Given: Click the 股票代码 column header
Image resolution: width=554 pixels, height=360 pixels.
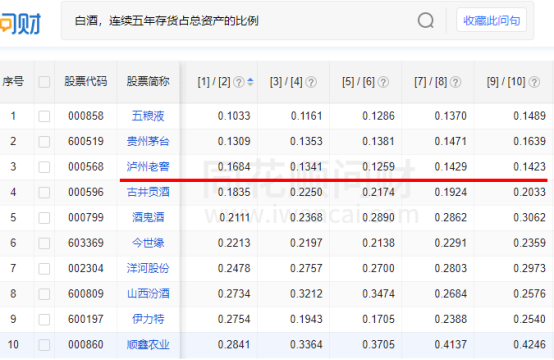Looking at the screenshot, I should (86, 82).
